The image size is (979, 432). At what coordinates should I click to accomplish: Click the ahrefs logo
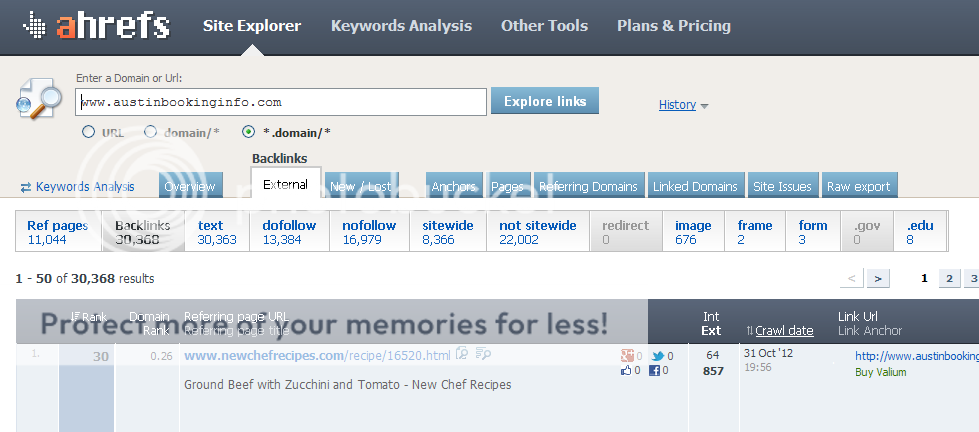(96, 26)
